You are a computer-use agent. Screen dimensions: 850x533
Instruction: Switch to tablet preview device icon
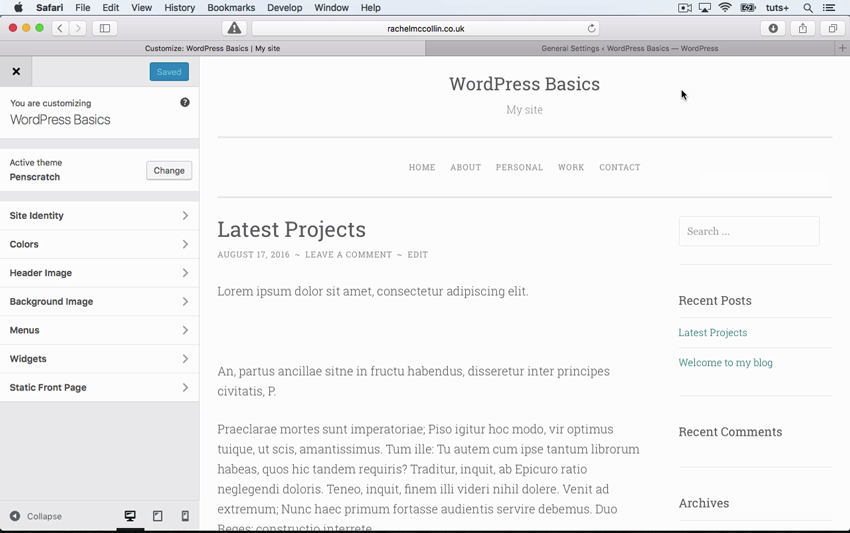click(158, 516)
